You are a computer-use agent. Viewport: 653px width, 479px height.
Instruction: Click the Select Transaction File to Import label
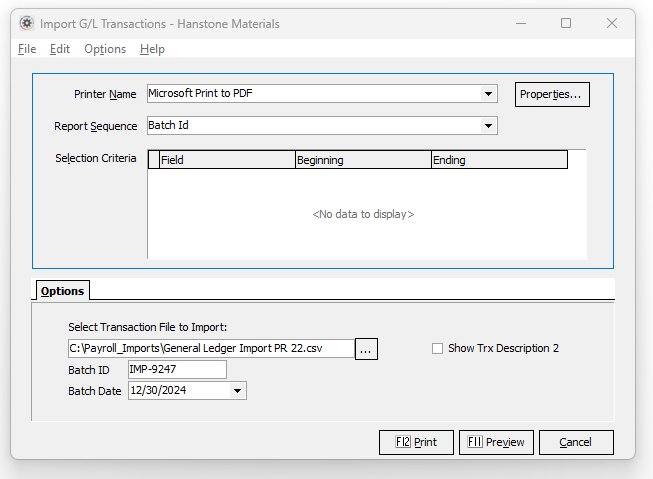pyautogui.click(x=148, y=327)
